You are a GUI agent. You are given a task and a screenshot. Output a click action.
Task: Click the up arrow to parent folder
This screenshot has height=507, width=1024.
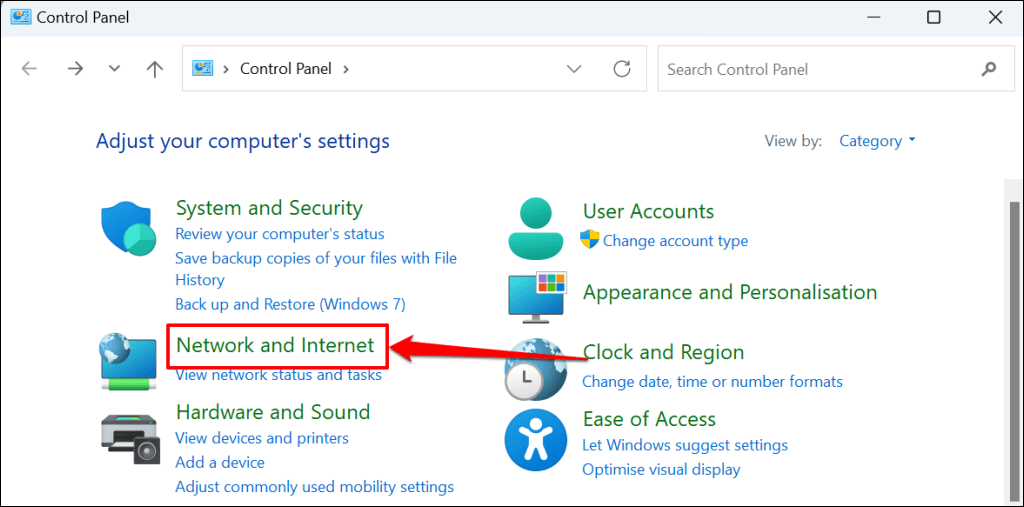155,69
